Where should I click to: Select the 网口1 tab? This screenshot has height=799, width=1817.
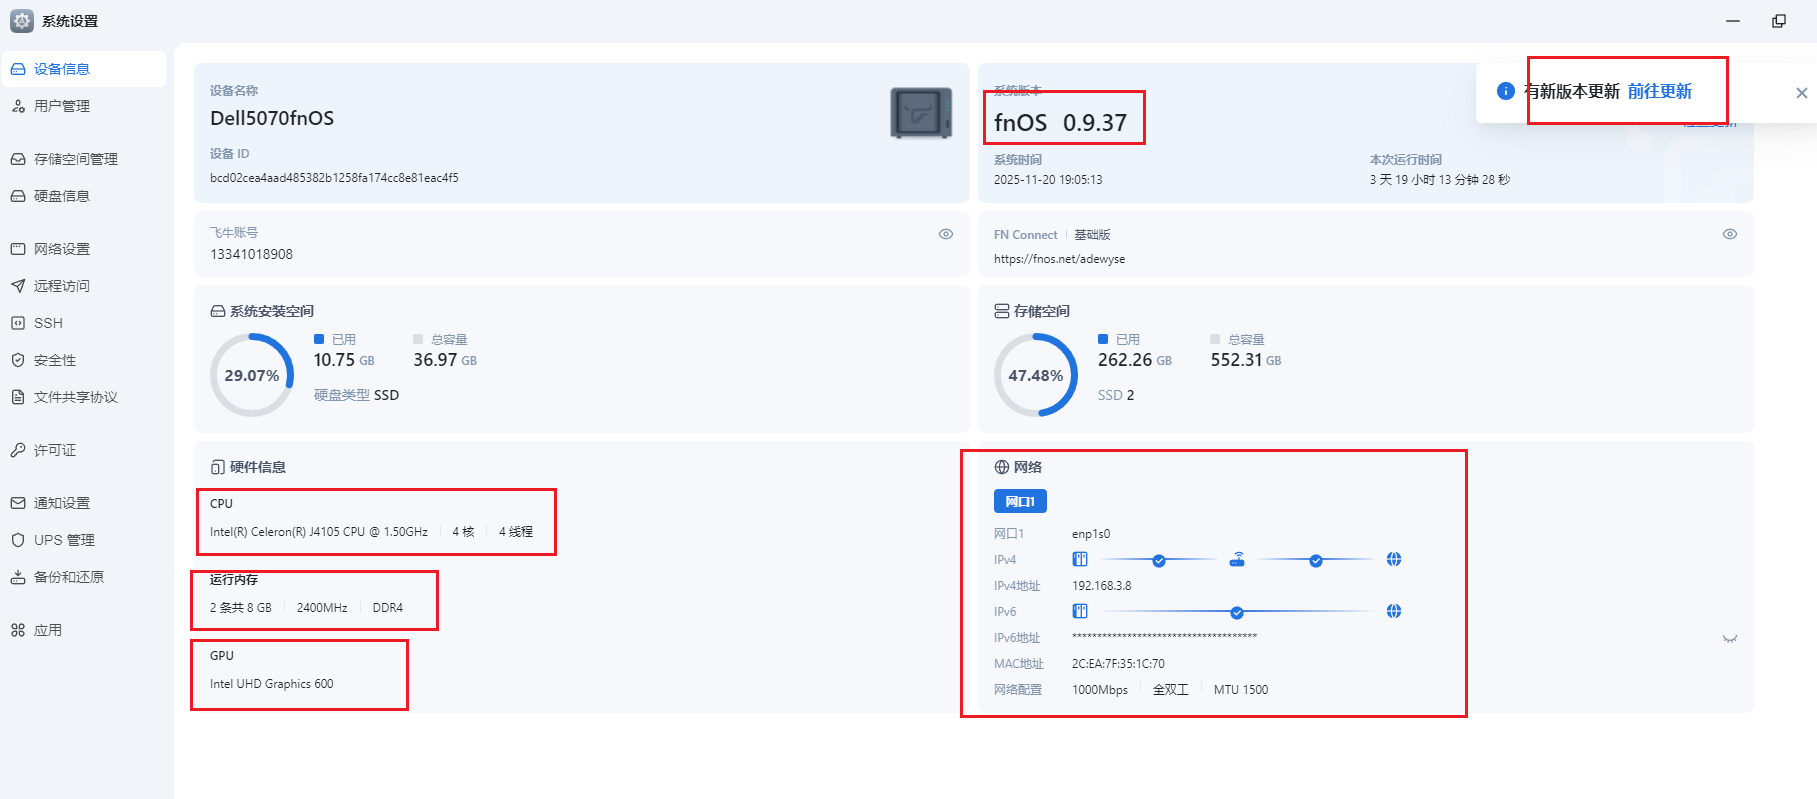pyautogui.click(x=1020, y=501)
